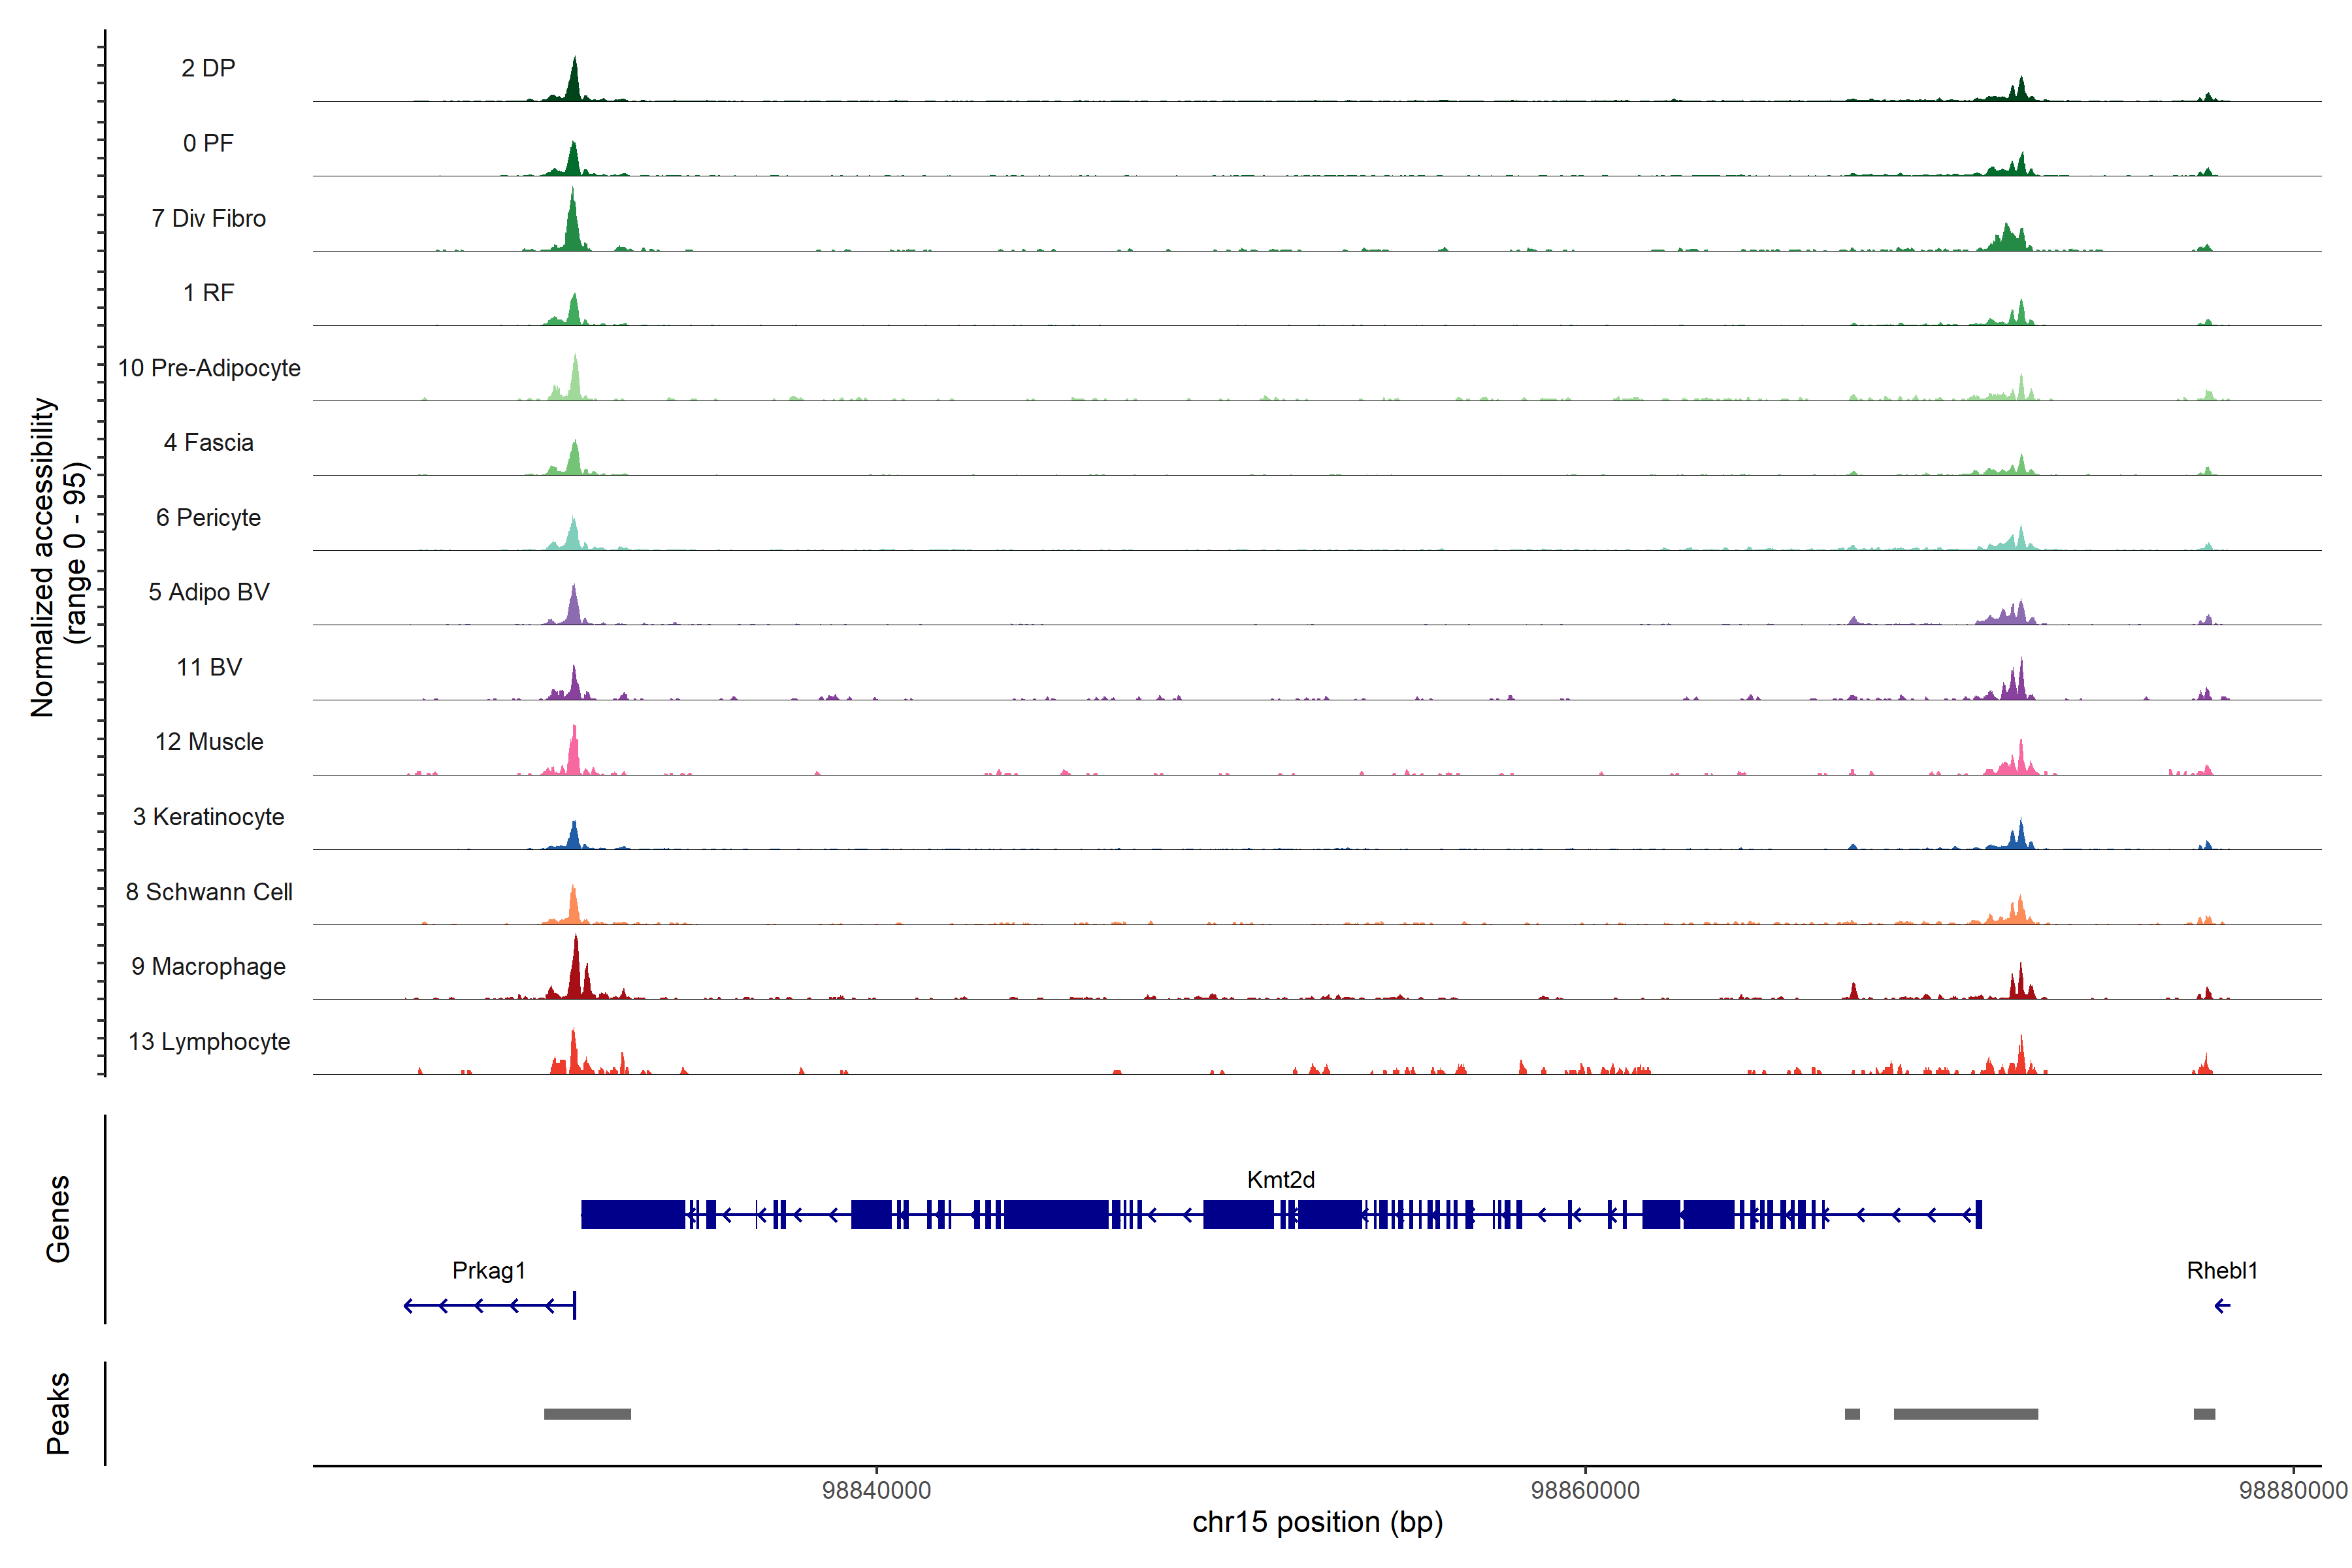This screenshot has width=2352, height=1568.
Task: Click the Rhebl1 gene label
Action: 2222,1271
